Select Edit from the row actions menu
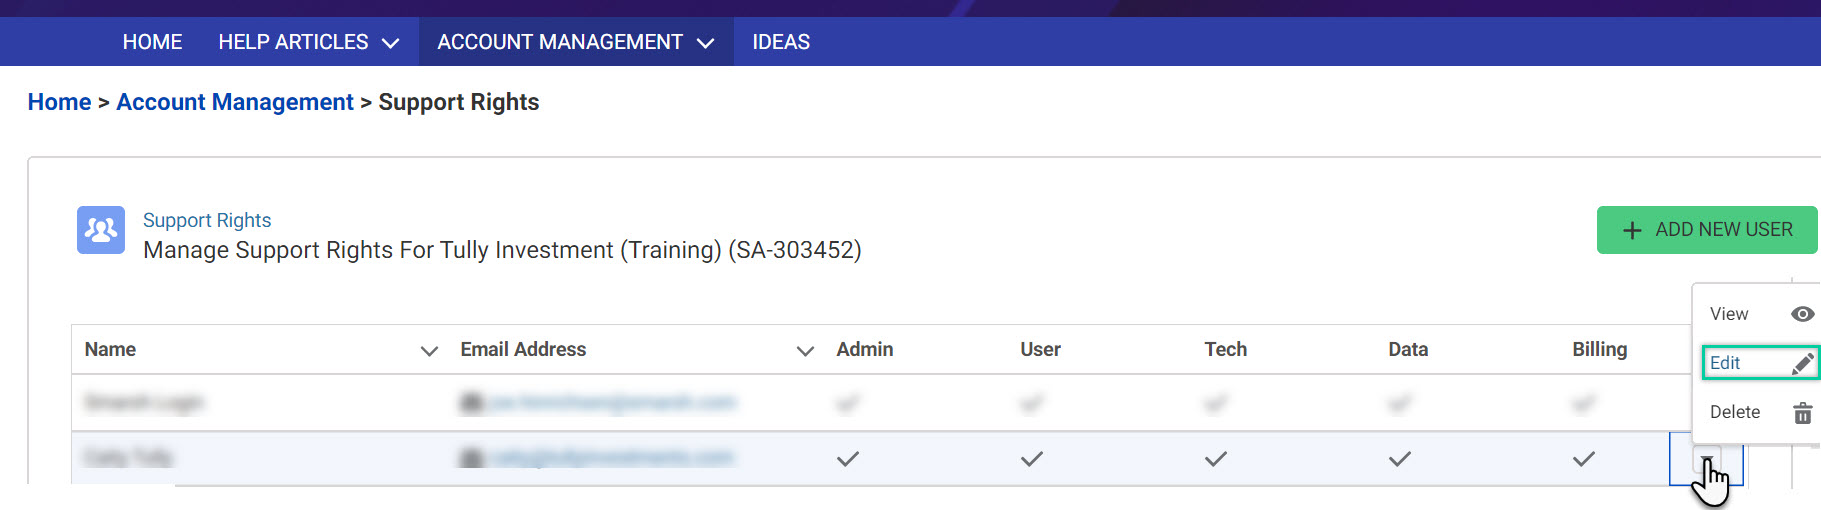 tap(1761, 363)
